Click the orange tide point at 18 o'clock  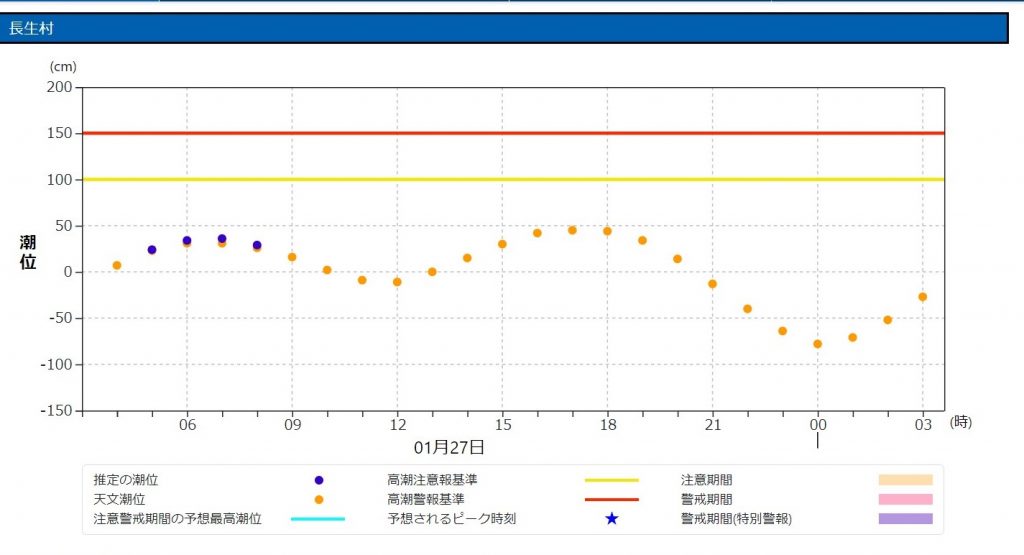point(607,231)
